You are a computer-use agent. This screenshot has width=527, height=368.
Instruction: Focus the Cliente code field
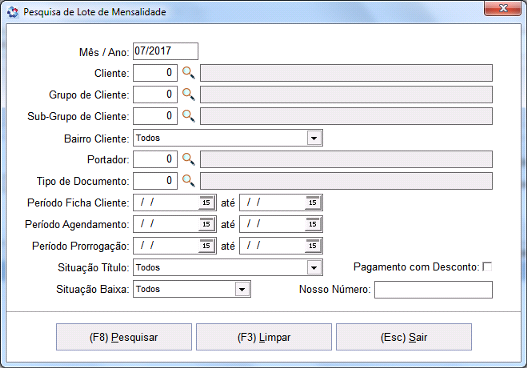(155, 73)
